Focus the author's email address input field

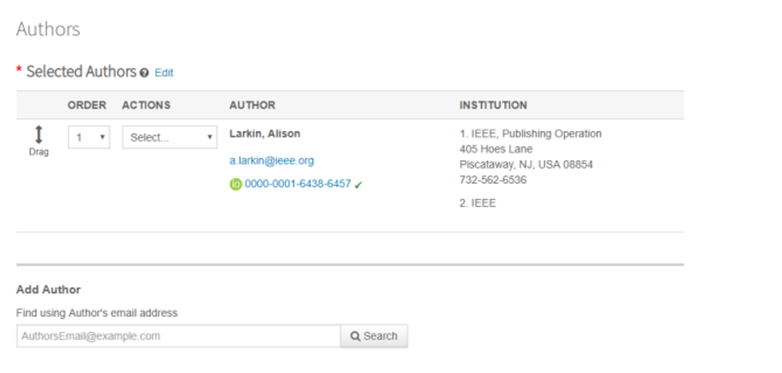click(x=179, y=336)
